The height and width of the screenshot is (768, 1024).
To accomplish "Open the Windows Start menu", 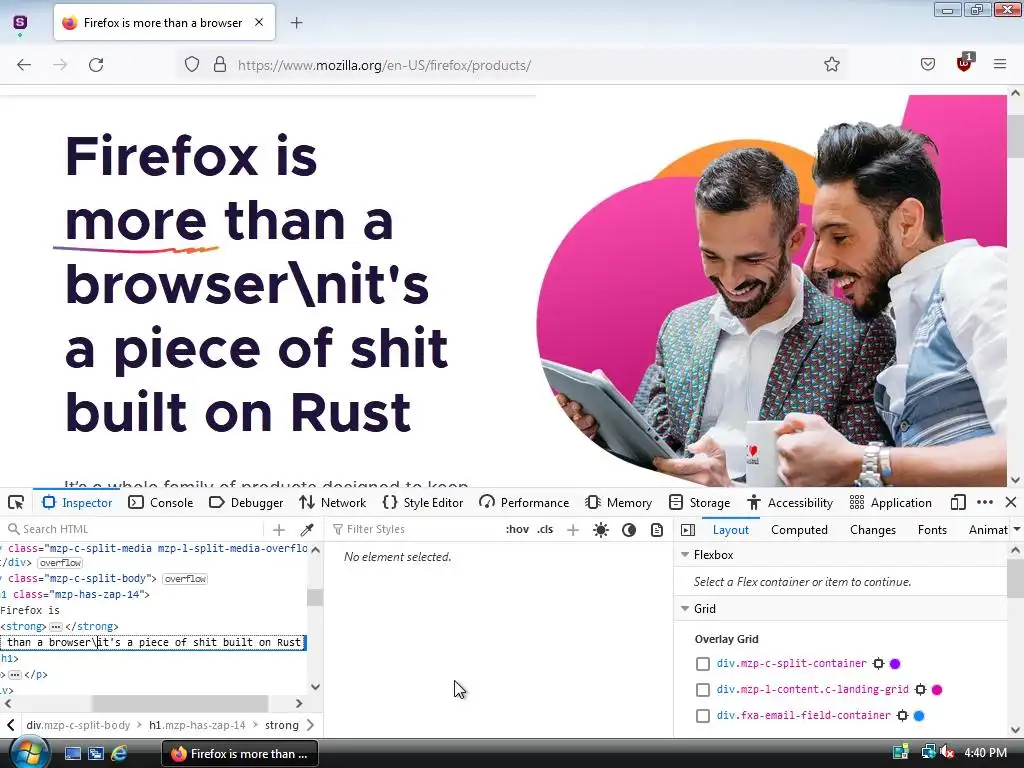I will tap(29, 753).
